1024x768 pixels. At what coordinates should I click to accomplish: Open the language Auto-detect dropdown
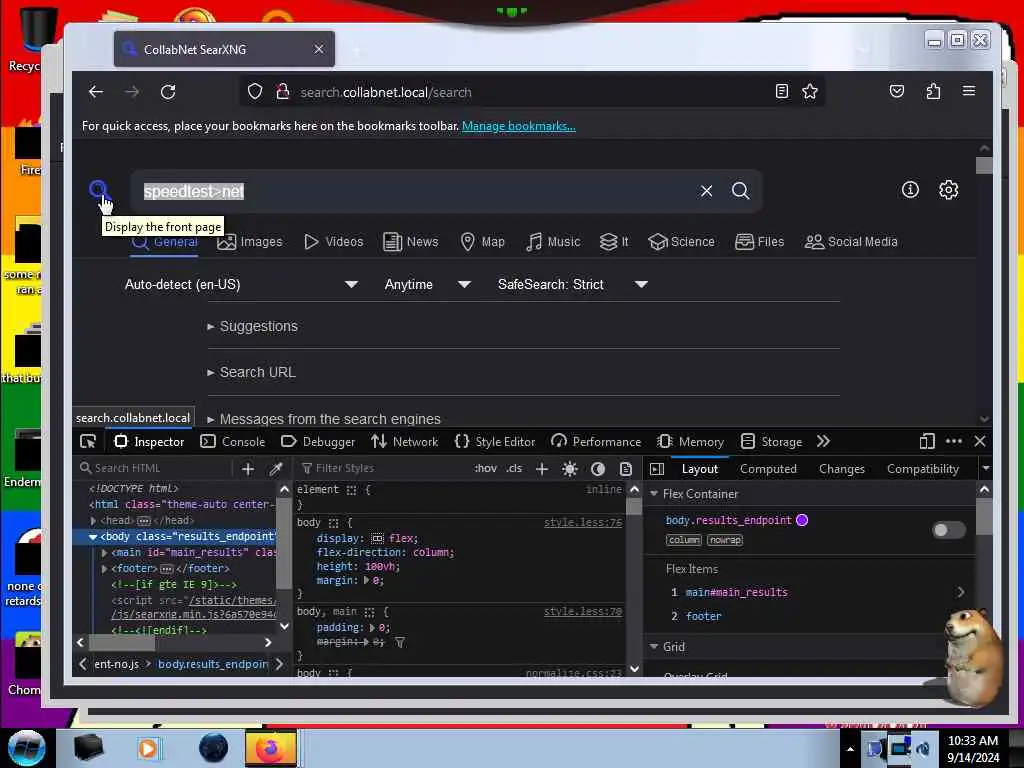(242, 285)
